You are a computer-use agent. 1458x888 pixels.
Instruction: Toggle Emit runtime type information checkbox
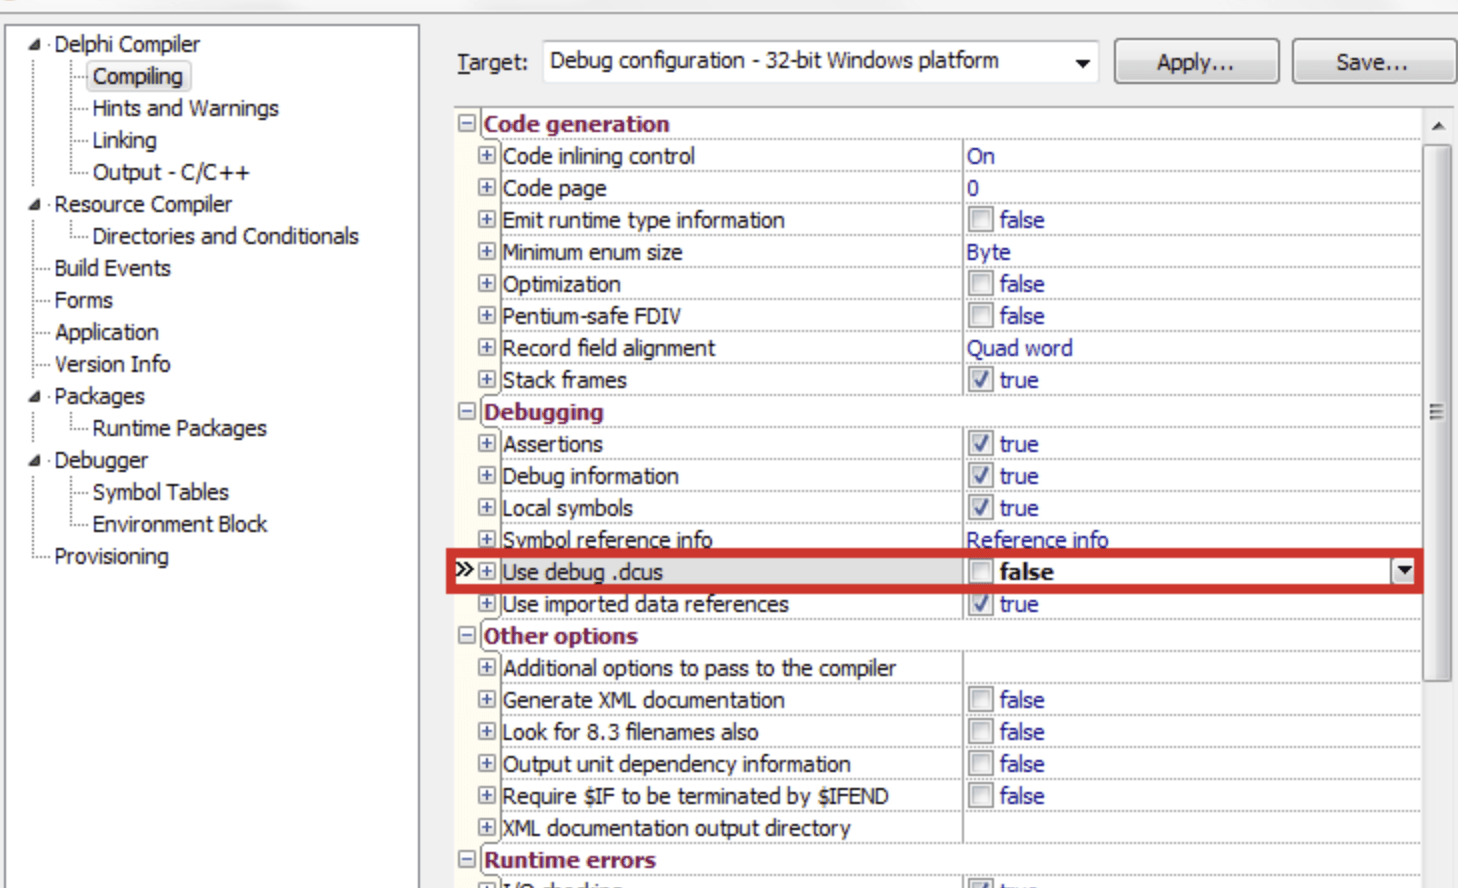tap(980, 219)
